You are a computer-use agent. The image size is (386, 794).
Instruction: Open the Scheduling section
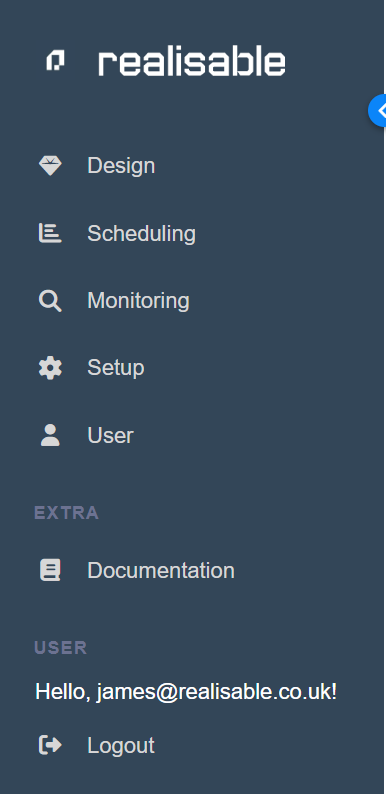[x=141, y=233]
